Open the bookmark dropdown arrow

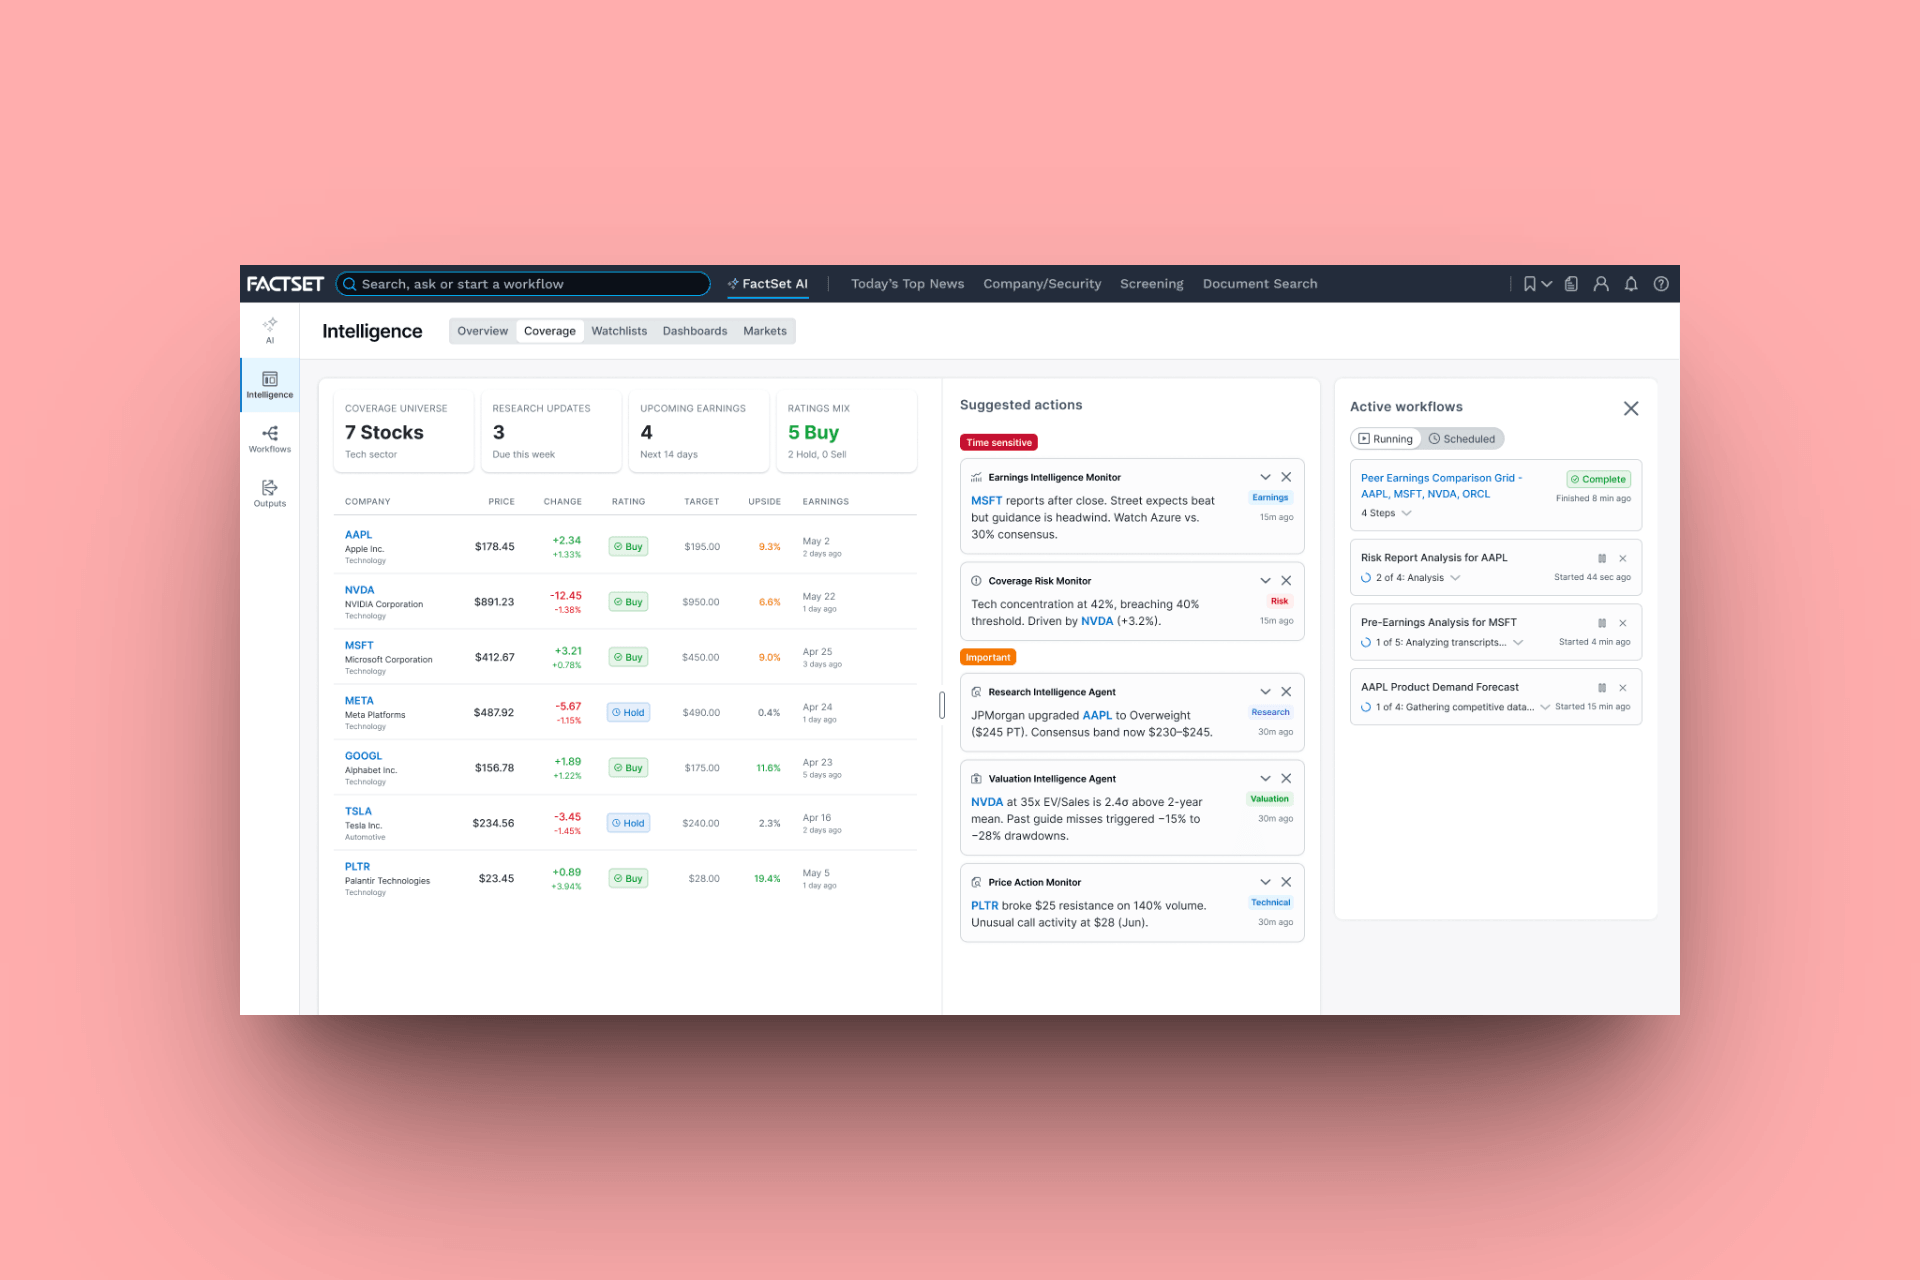tap(1547, 284)
